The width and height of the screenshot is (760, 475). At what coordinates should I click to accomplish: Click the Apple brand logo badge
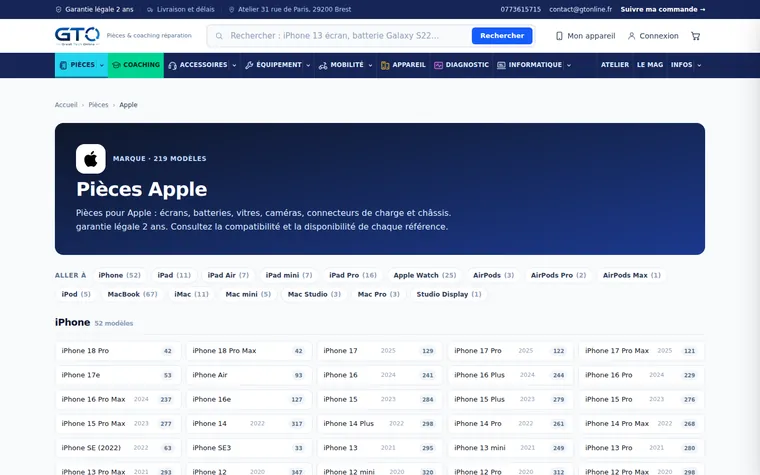91,158
